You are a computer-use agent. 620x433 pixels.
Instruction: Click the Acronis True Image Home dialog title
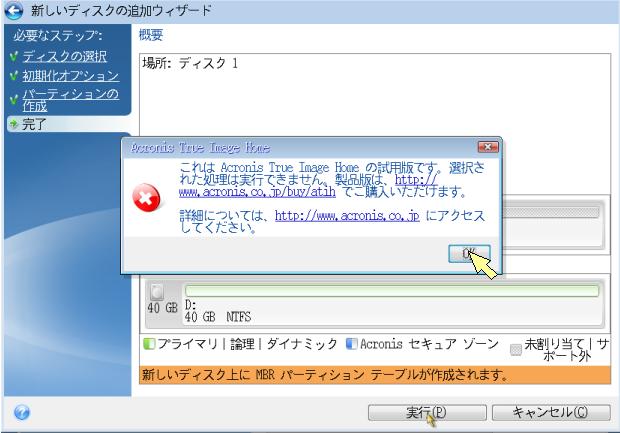[200, 147]
